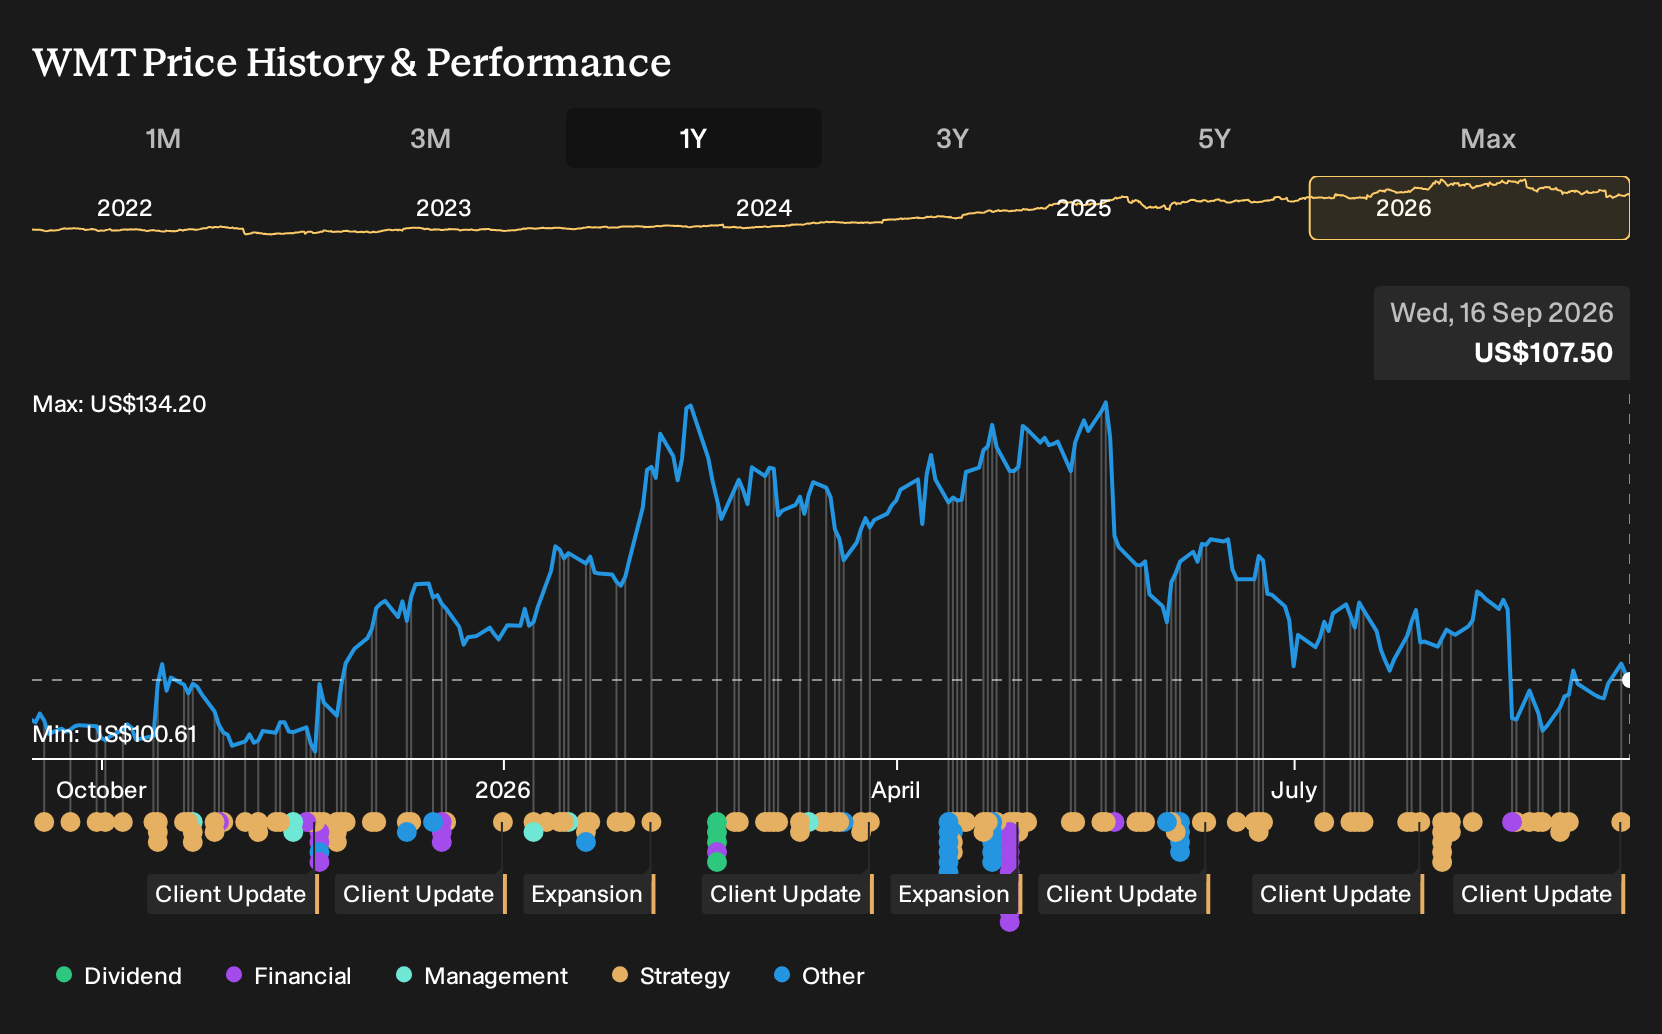1662x1034 pixels.
Task: Open the Client Update label right of second Expansion
Action: (1123, 894)
